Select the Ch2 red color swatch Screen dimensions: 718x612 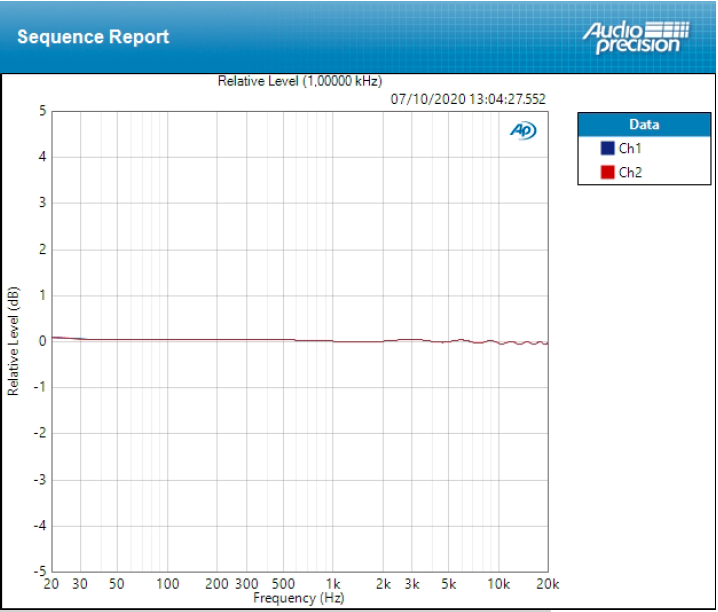click(607, 172)
